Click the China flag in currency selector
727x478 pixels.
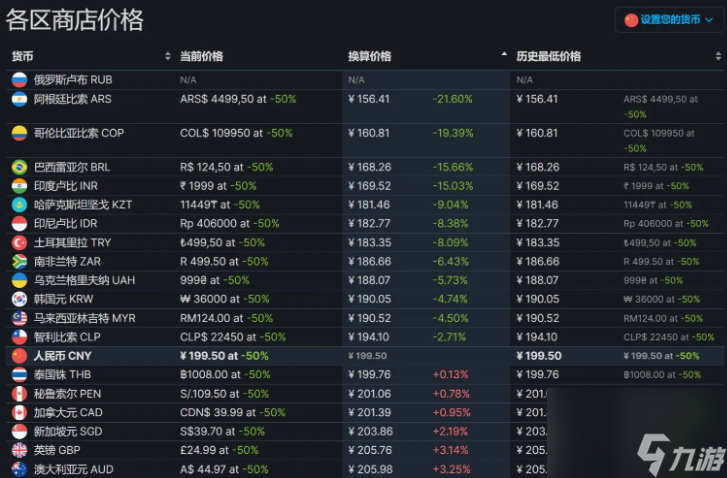631,20
